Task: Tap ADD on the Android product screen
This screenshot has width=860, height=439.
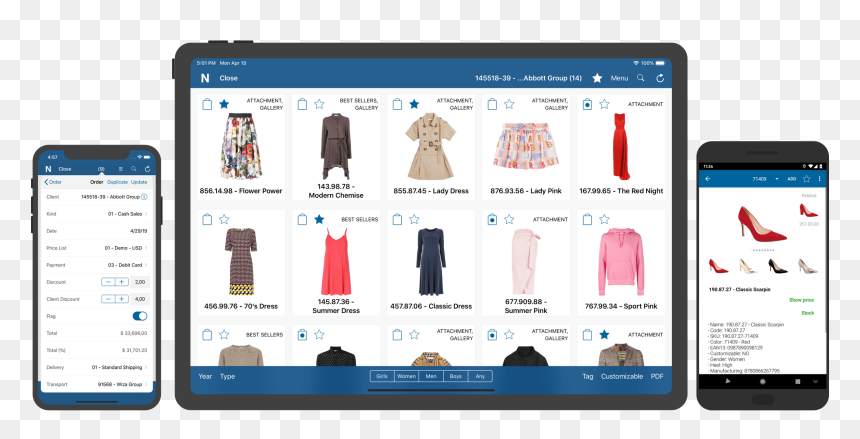Action: [x=792, y=179]
